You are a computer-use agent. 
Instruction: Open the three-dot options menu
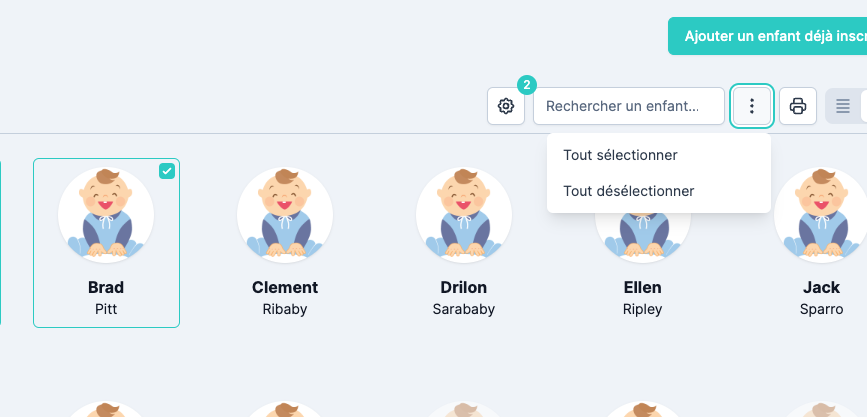pyautogui.click(x=752, y=106)
